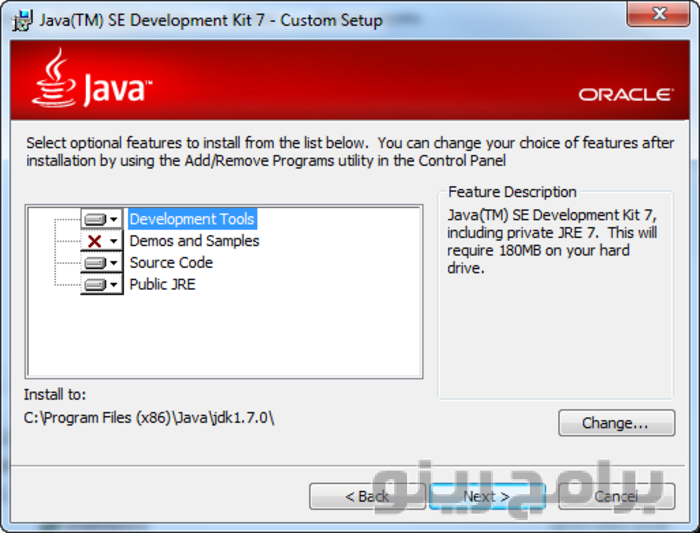
Task: Close the Custom Setup window
Action: 658,14
